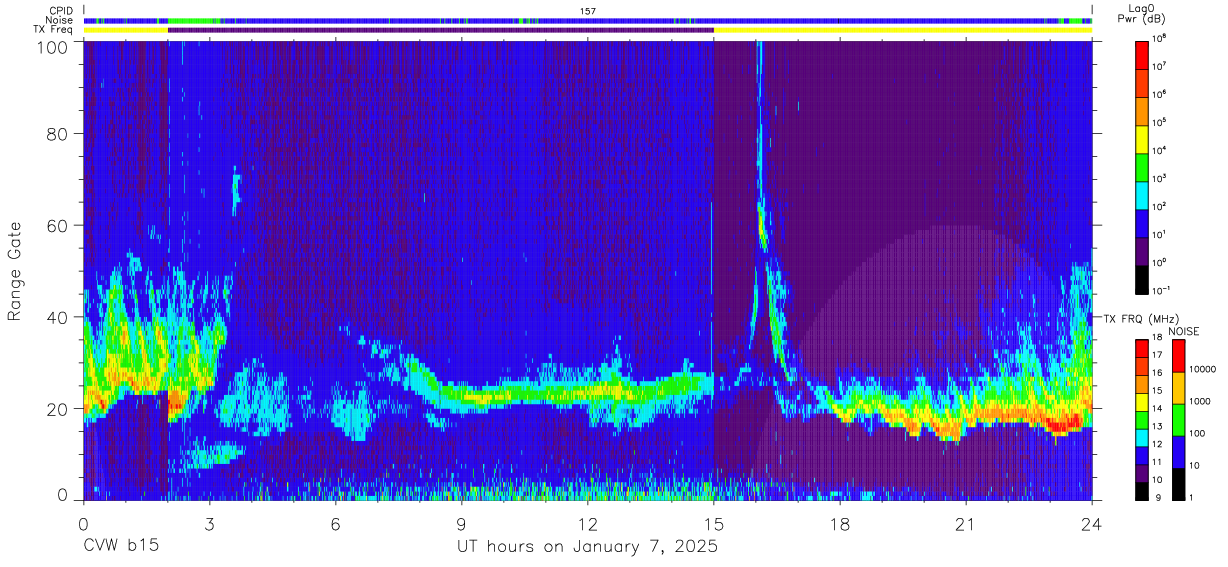
Task: Click the 10⁻¹ tick label on power colorbar
Action: [1162, 290]
